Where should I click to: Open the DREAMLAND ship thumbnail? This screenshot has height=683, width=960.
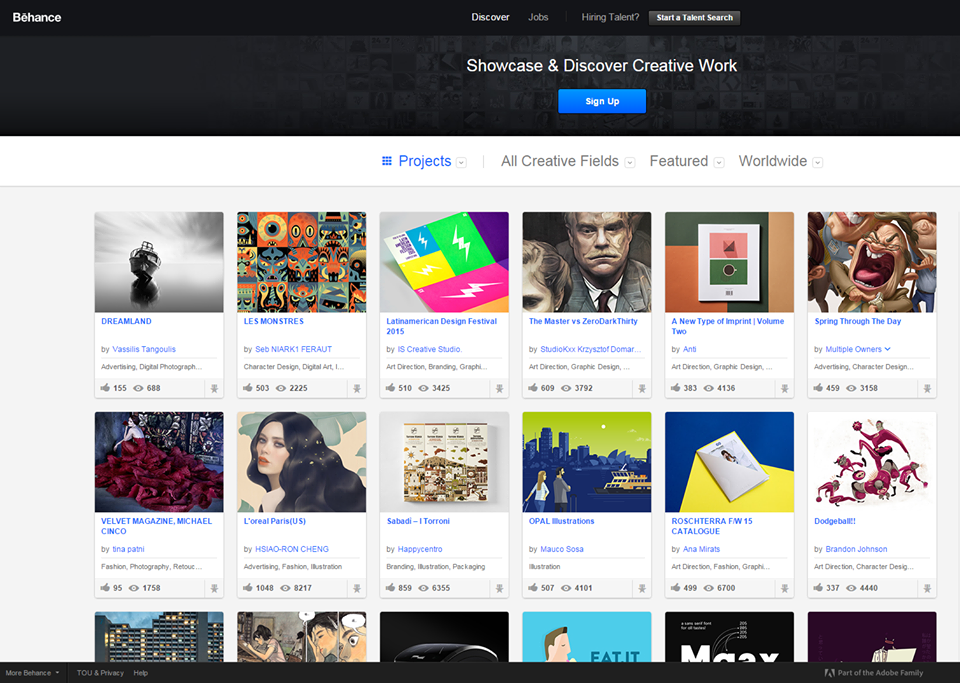pyautogui.click(x=159, y=263)
